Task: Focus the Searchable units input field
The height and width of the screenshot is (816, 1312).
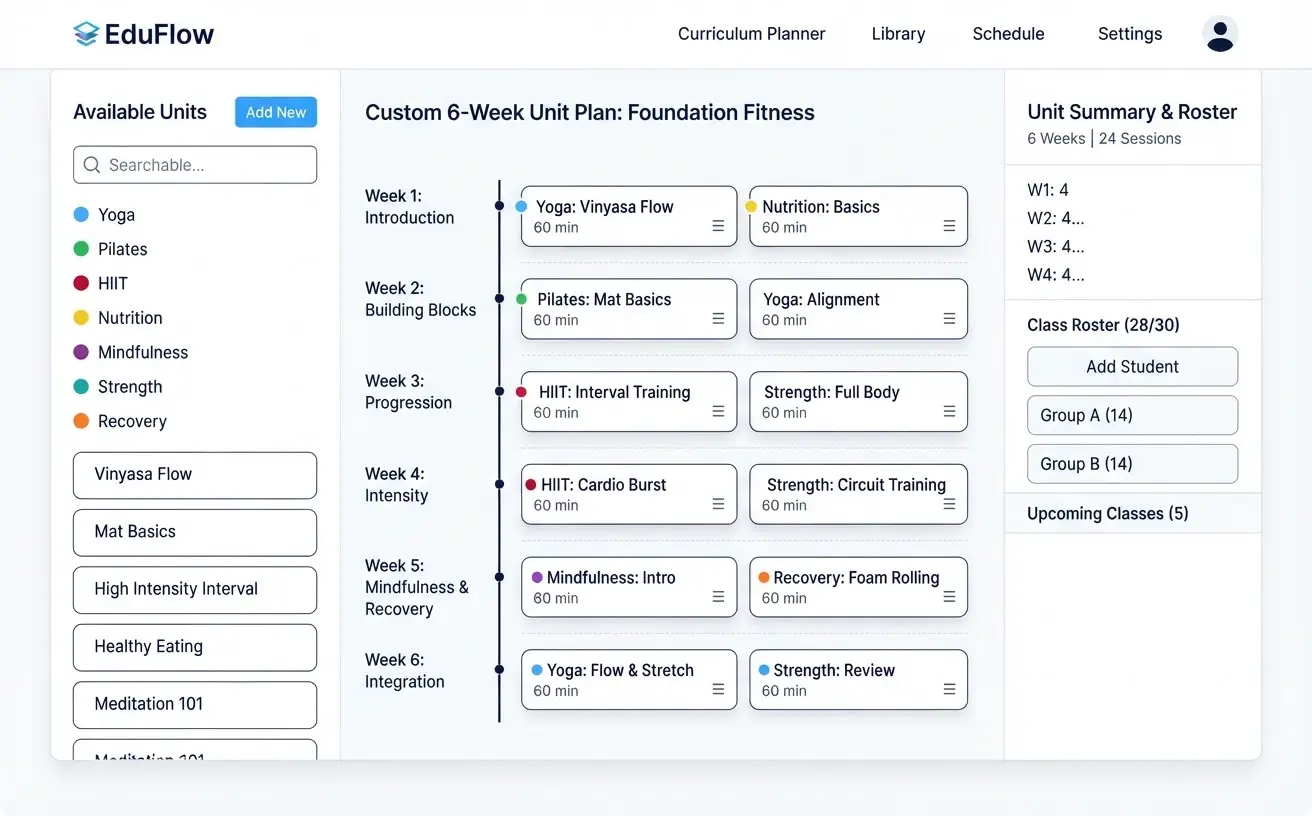Action: click(x=195, y=165)
